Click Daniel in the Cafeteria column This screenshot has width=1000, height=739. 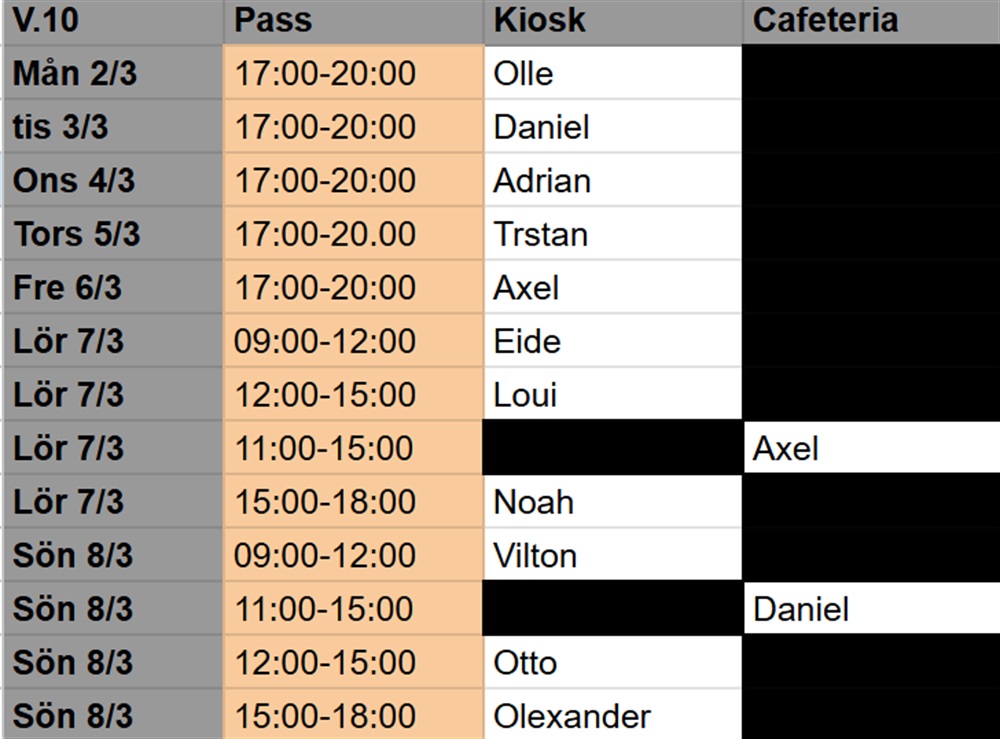[x=870, y=609]
